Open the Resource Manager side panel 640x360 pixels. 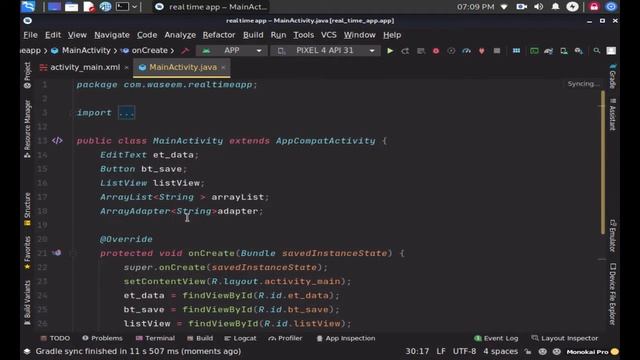tap(27, 129)
